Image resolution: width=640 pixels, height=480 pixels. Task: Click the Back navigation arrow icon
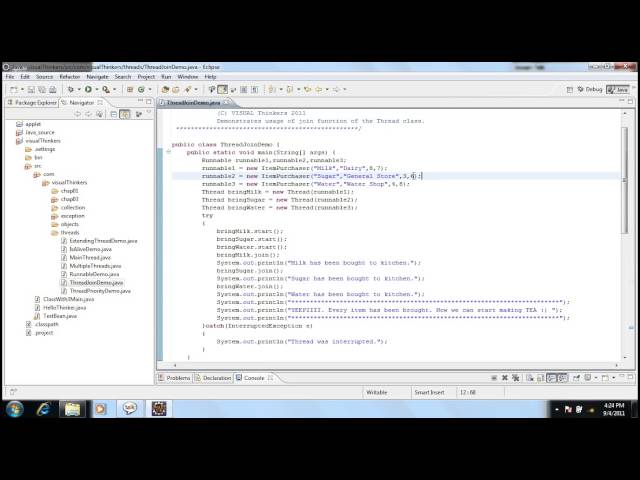tap(319, 89)
